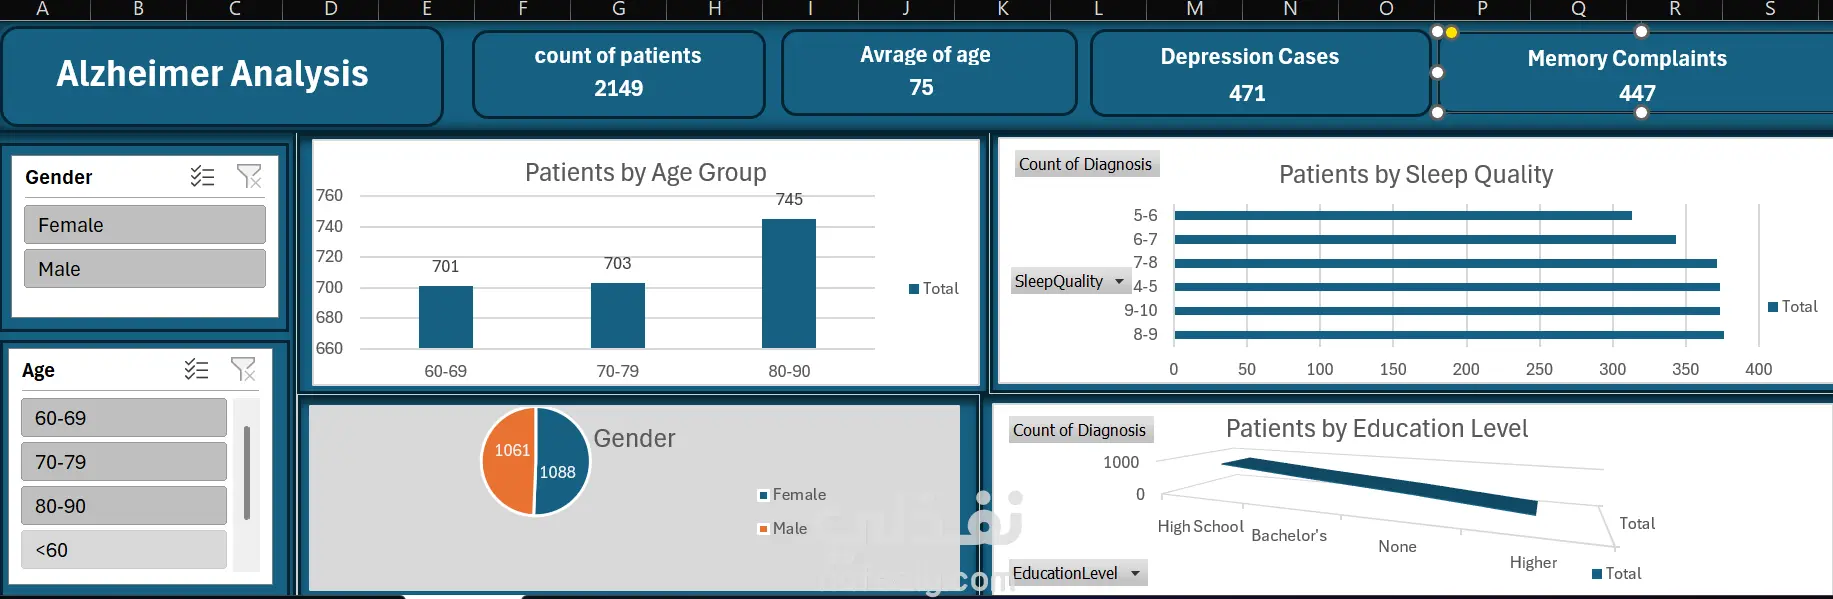Click the 60-69 bar in age chart
The image size is (1833, 599).
tap(446, 318)
